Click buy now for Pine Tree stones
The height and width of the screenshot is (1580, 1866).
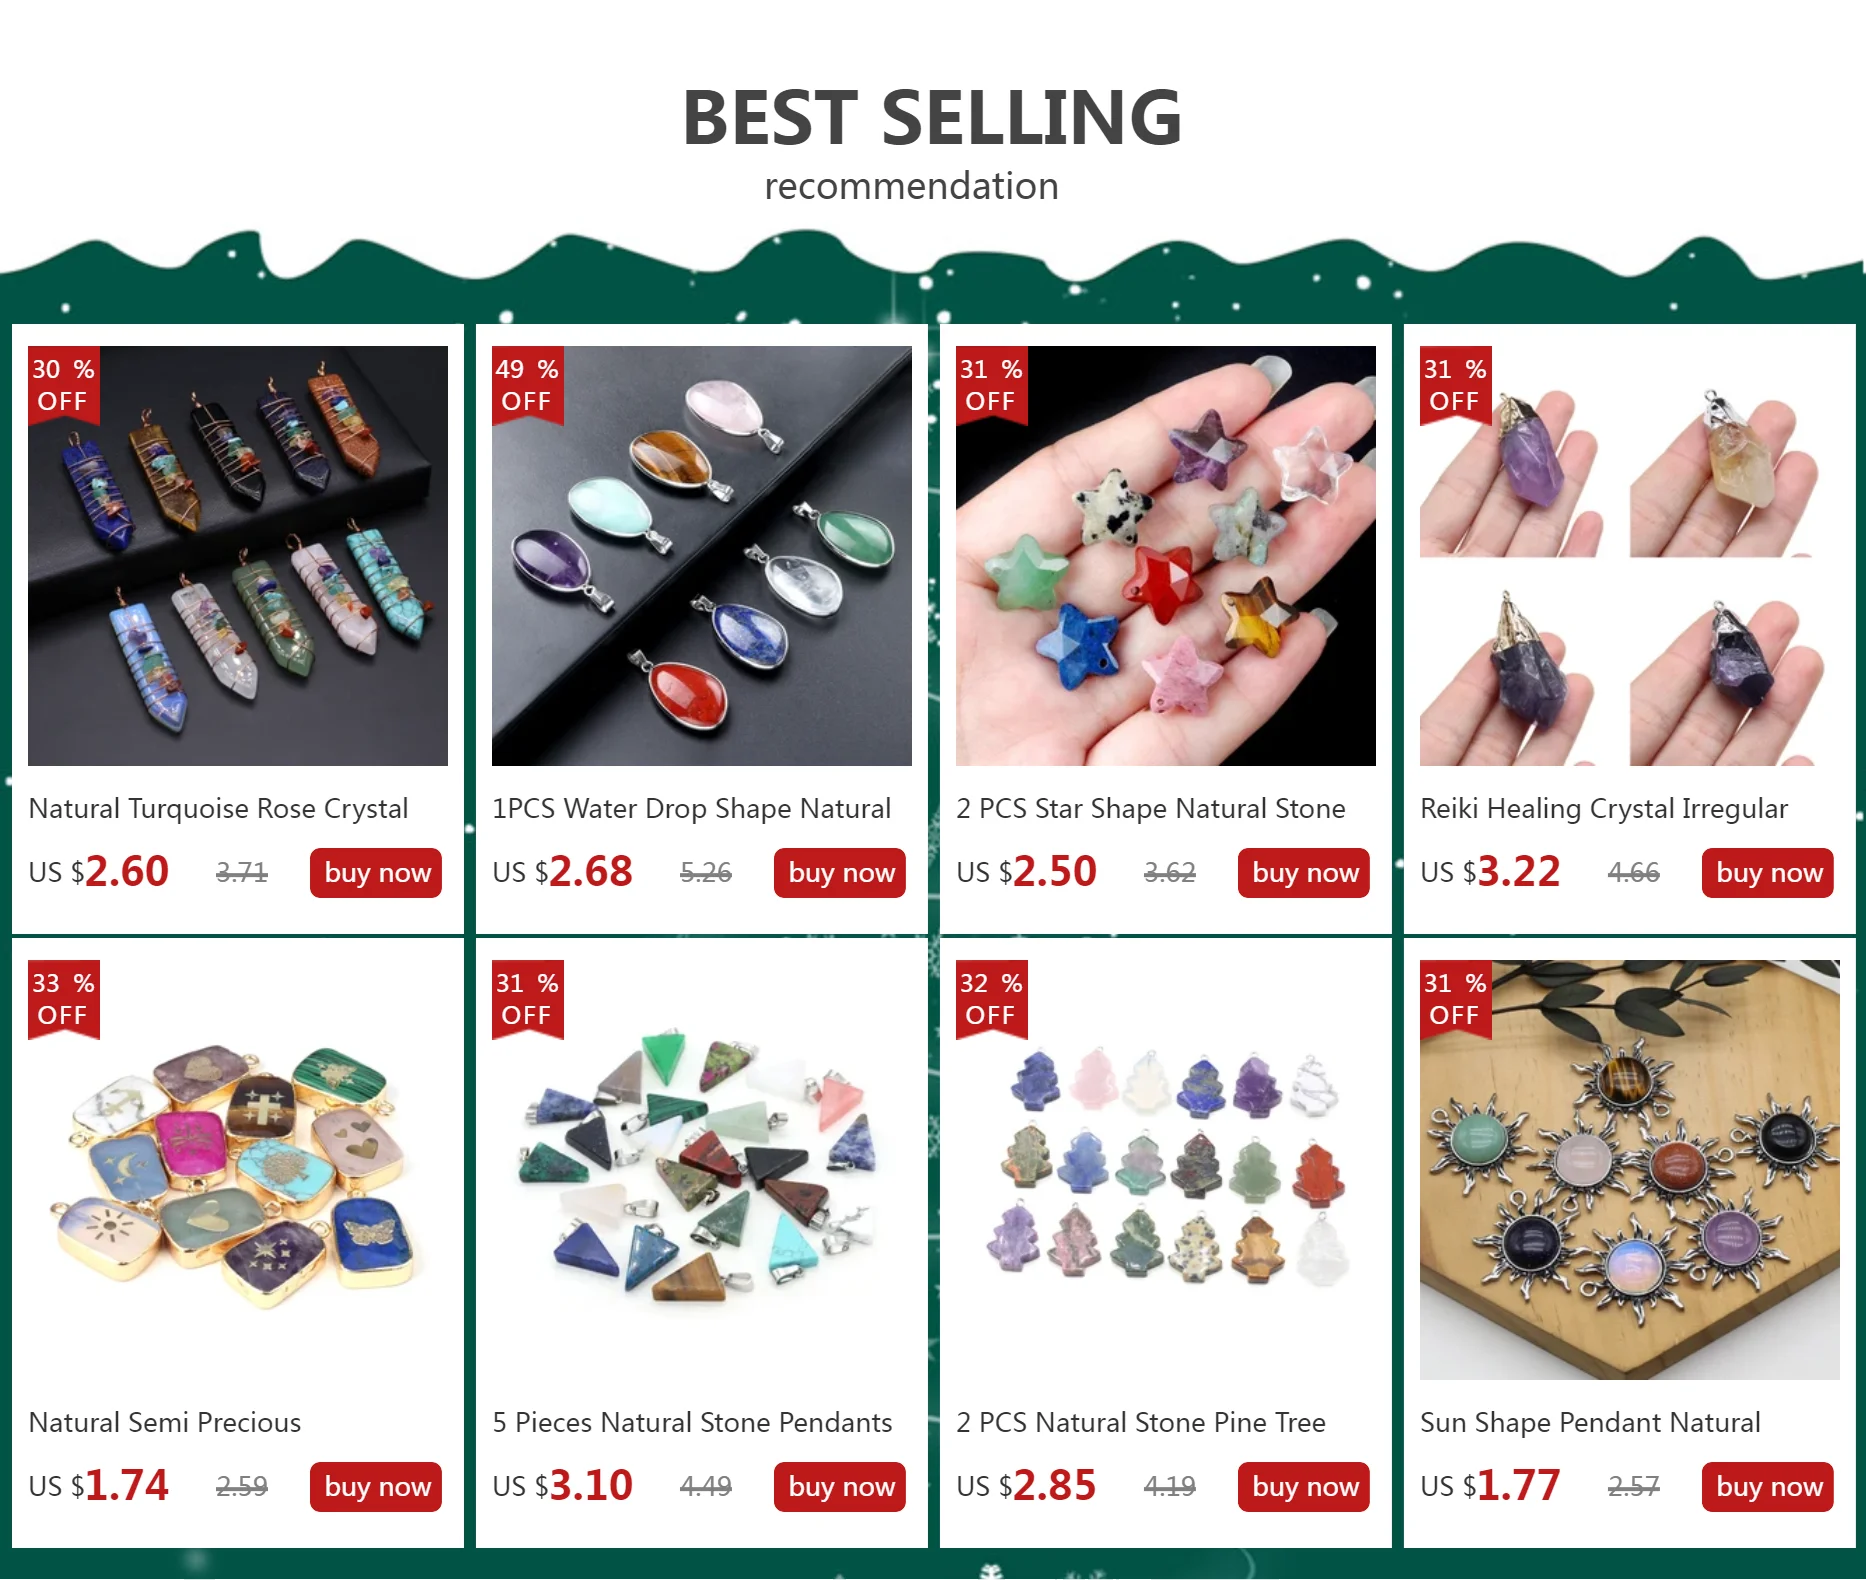pyautogui.click(x=1304, y=1487)
